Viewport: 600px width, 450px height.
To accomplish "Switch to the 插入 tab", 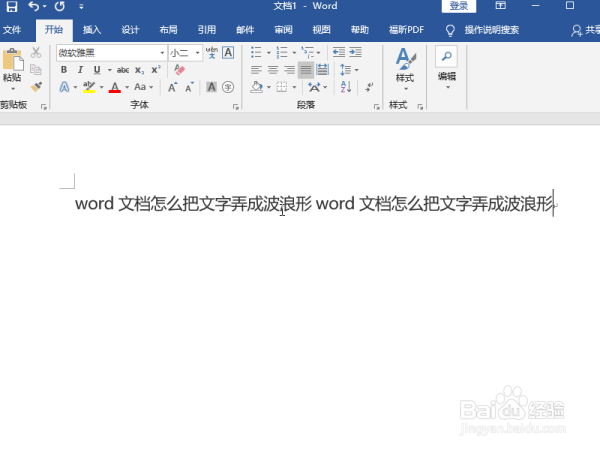I will (x=92, y=30).
